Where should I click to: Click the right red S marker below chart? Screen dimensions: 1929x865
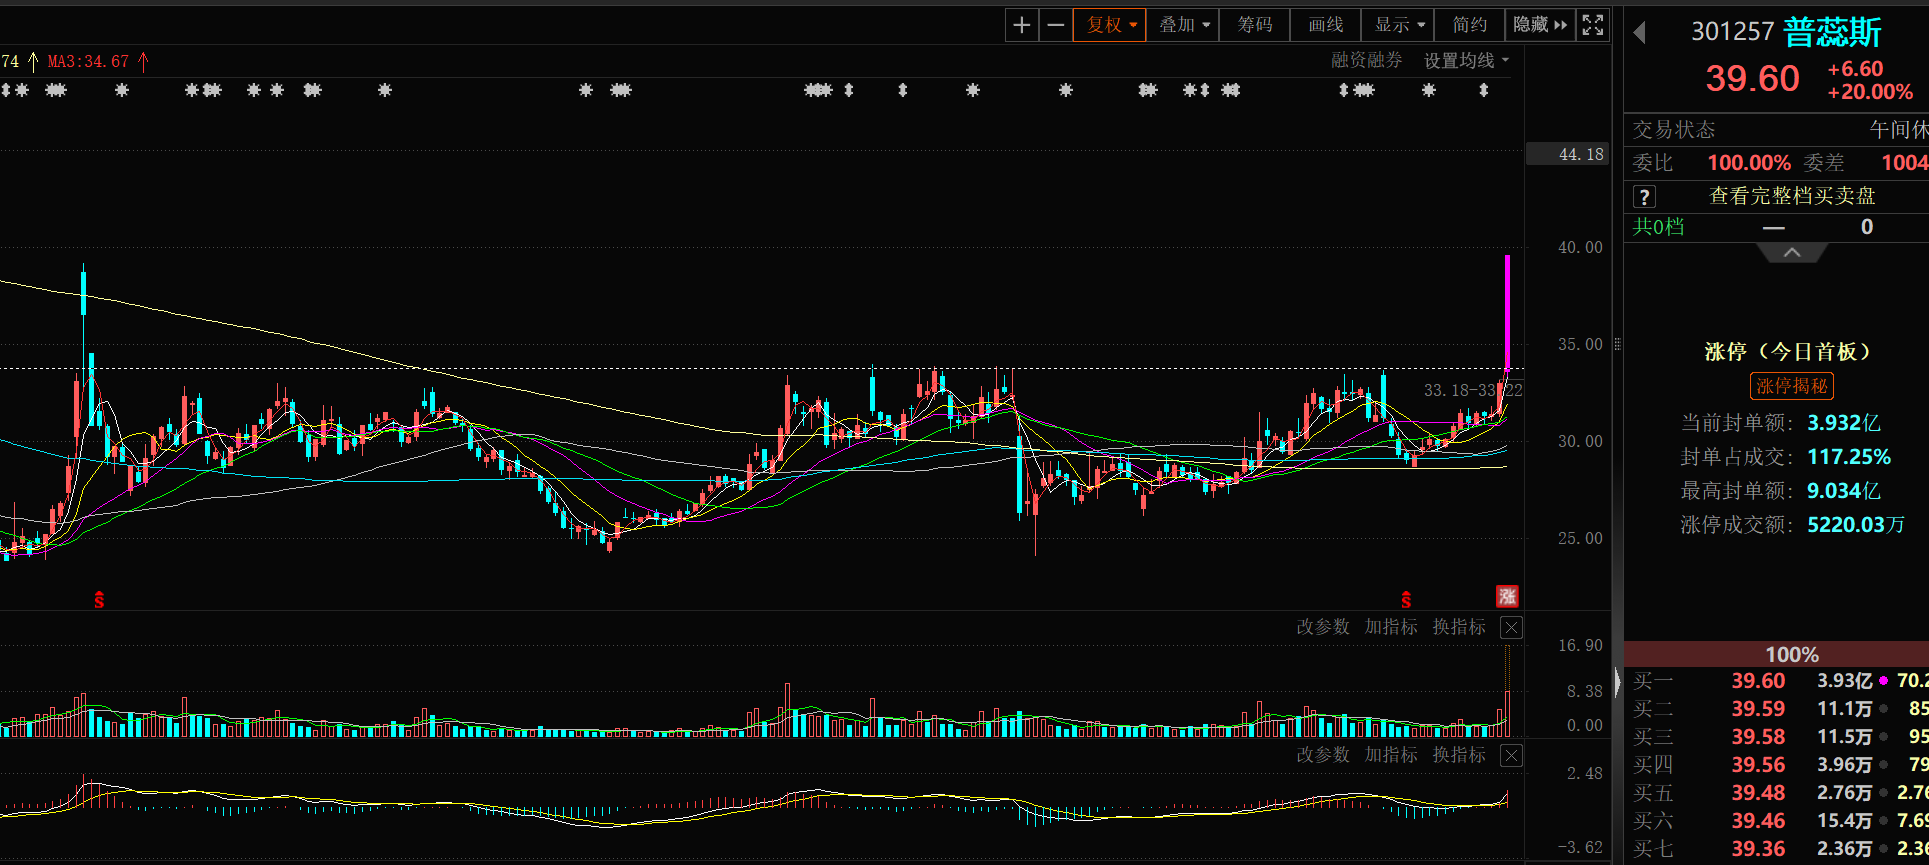tap(1406, 600)
